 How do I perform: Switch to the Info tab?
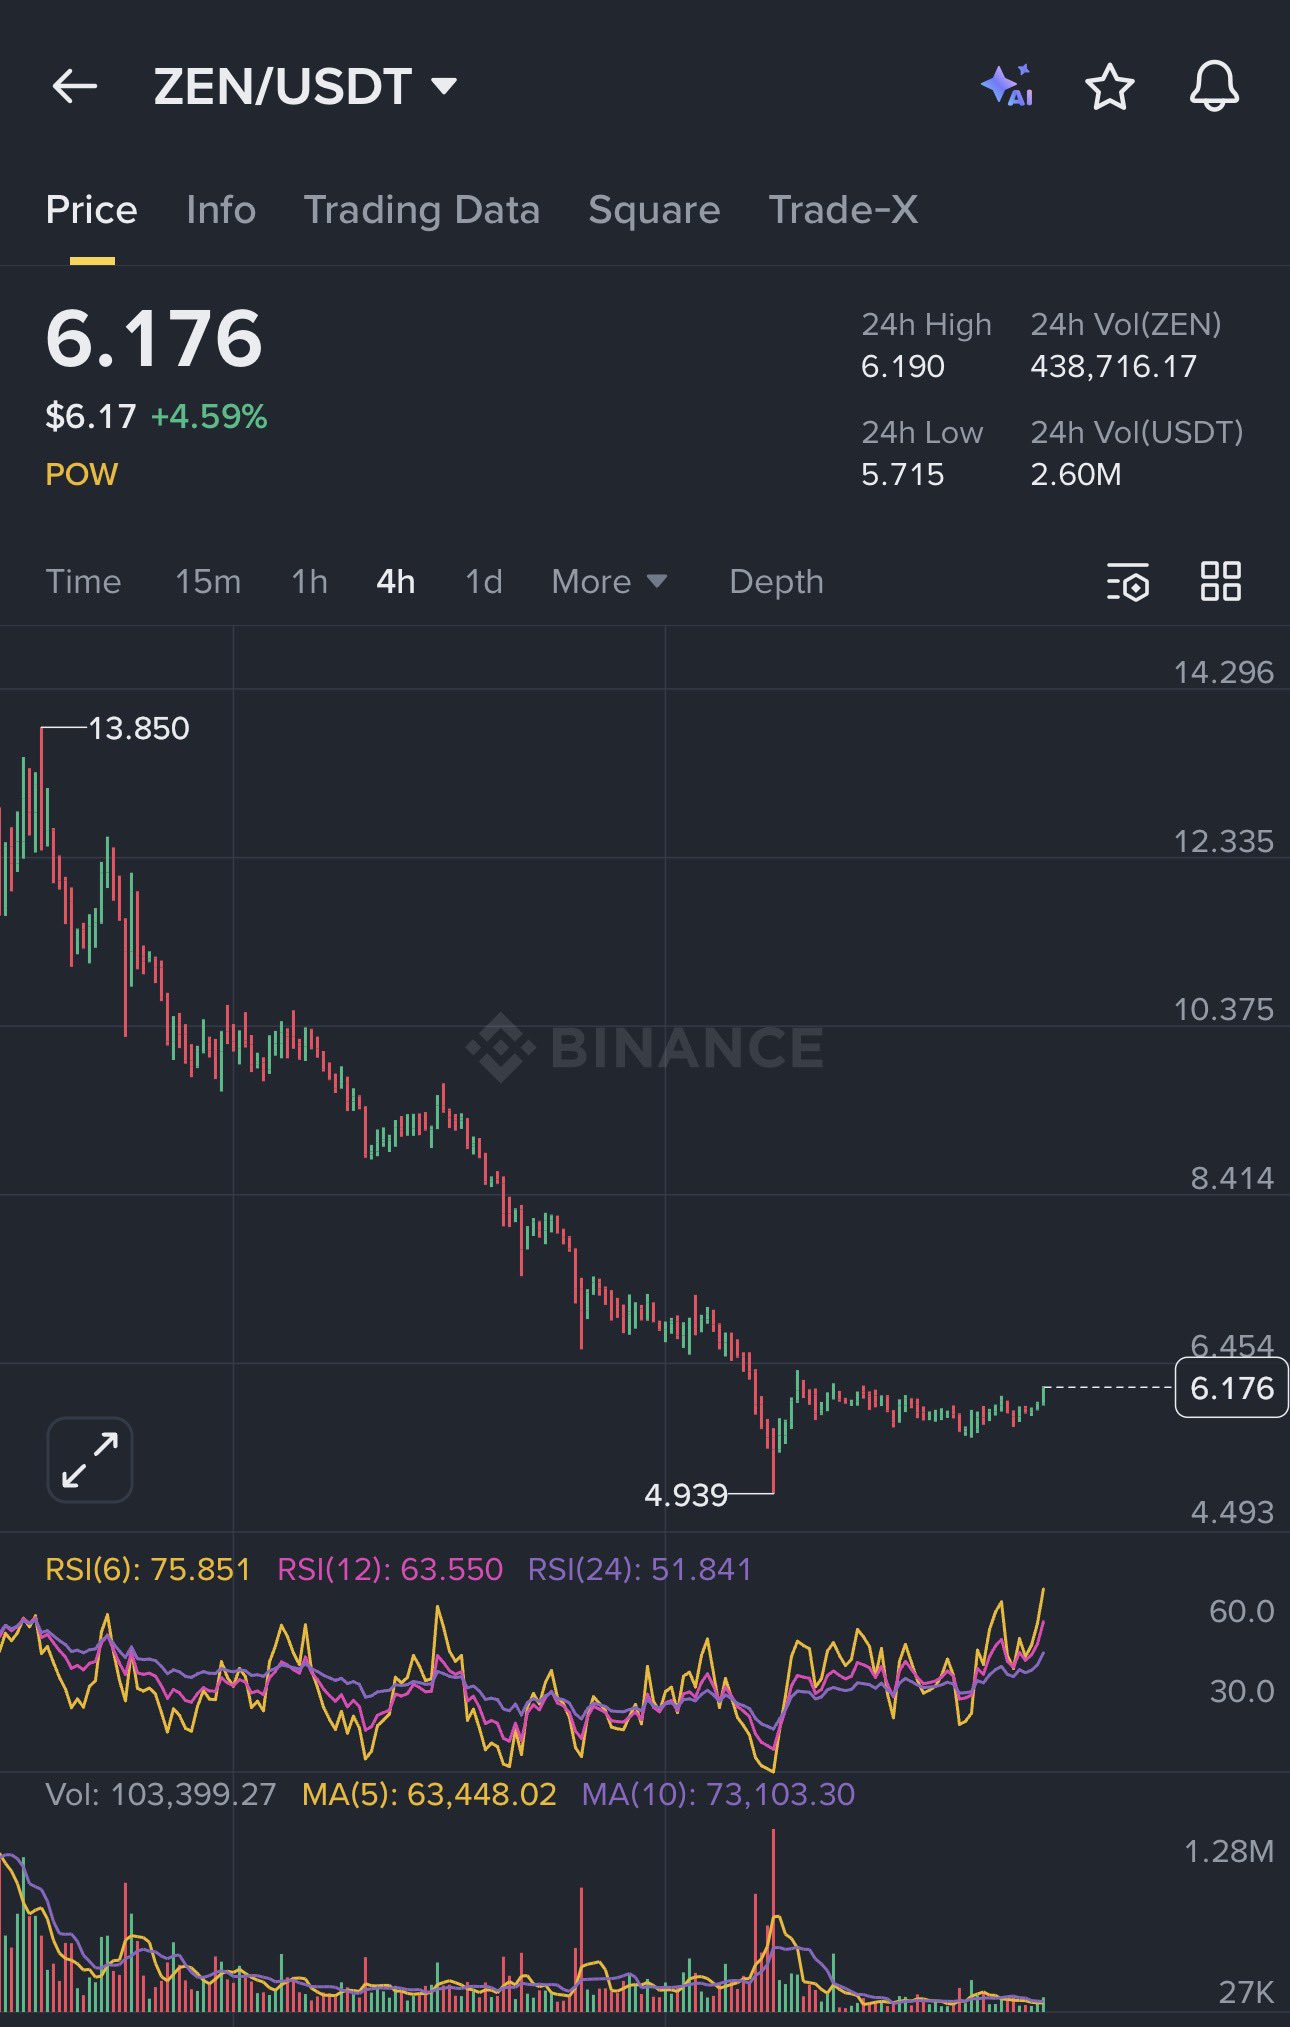coord(221,210)
